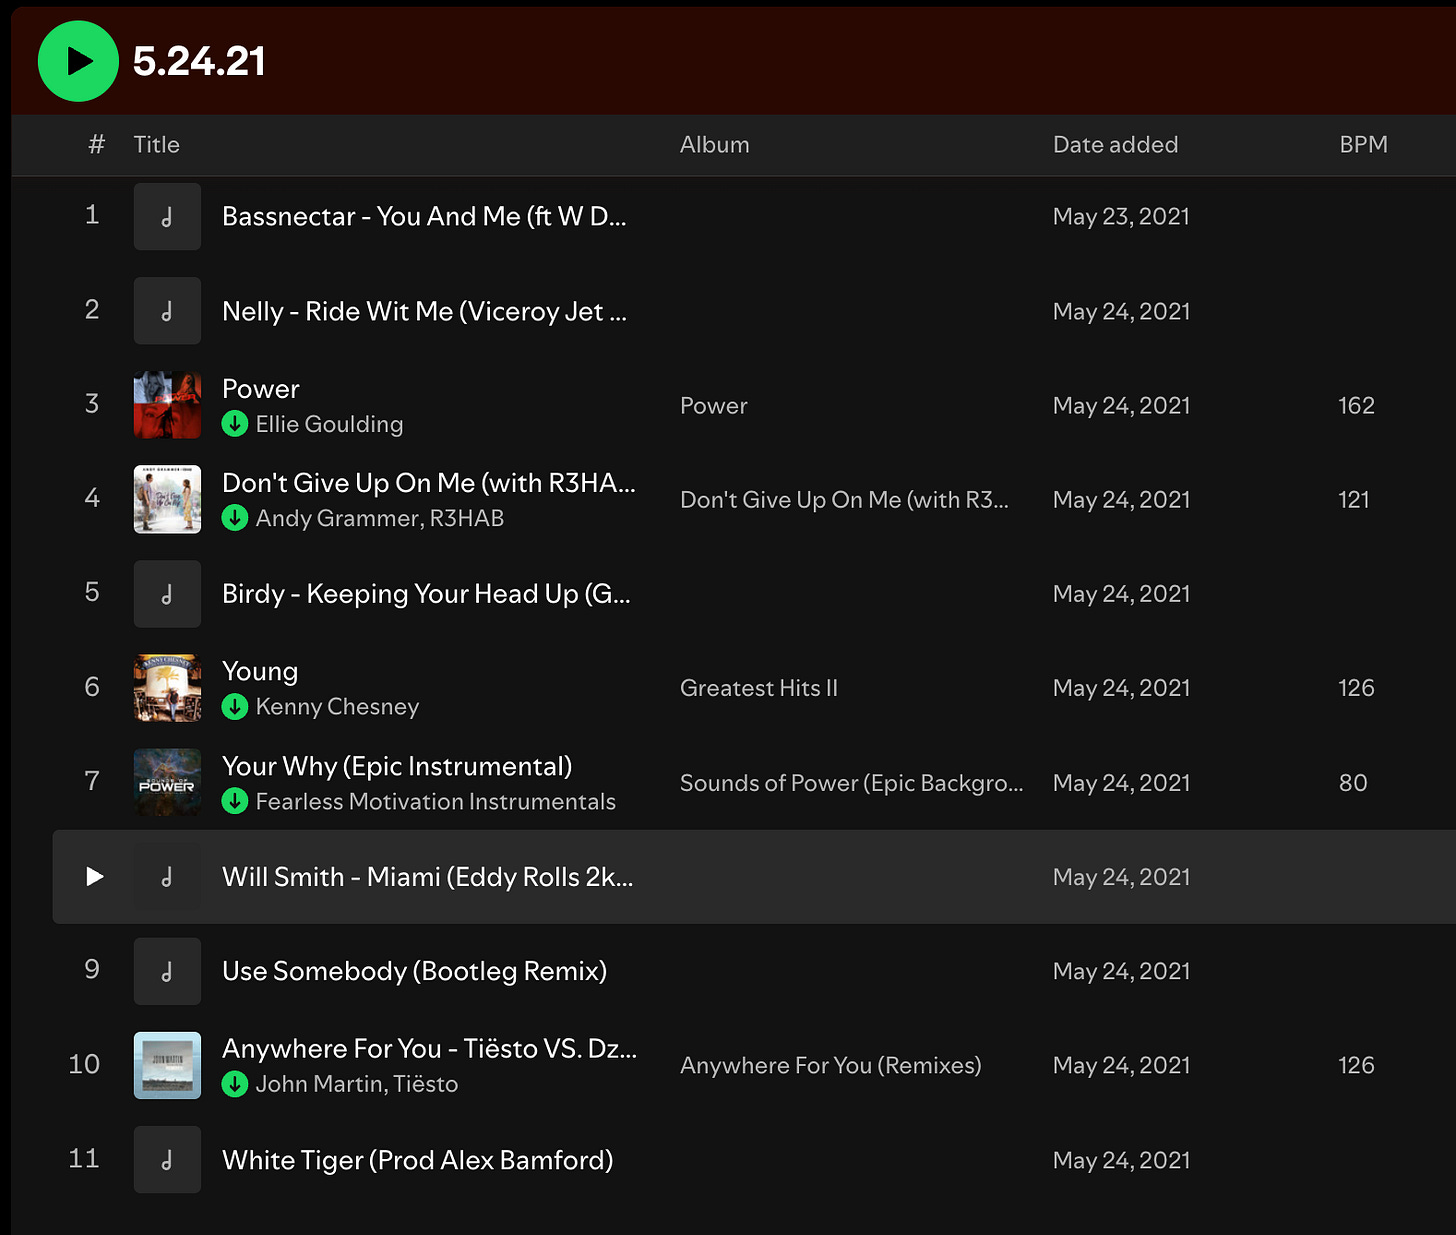Sort by the BPM column header

coord(1364,145)
